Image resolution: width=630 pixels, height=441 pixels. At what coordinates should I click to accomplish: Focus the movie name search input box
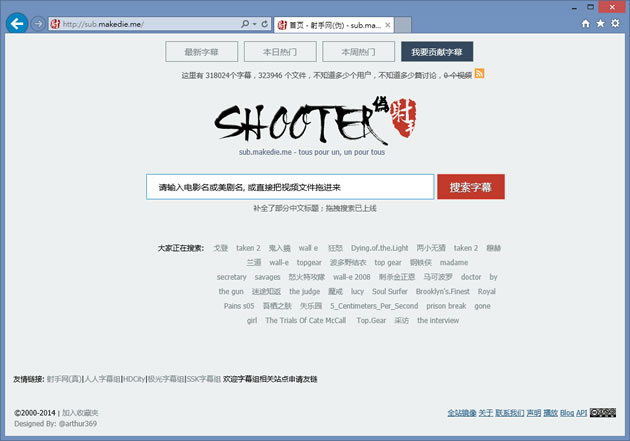coord(290,187)
